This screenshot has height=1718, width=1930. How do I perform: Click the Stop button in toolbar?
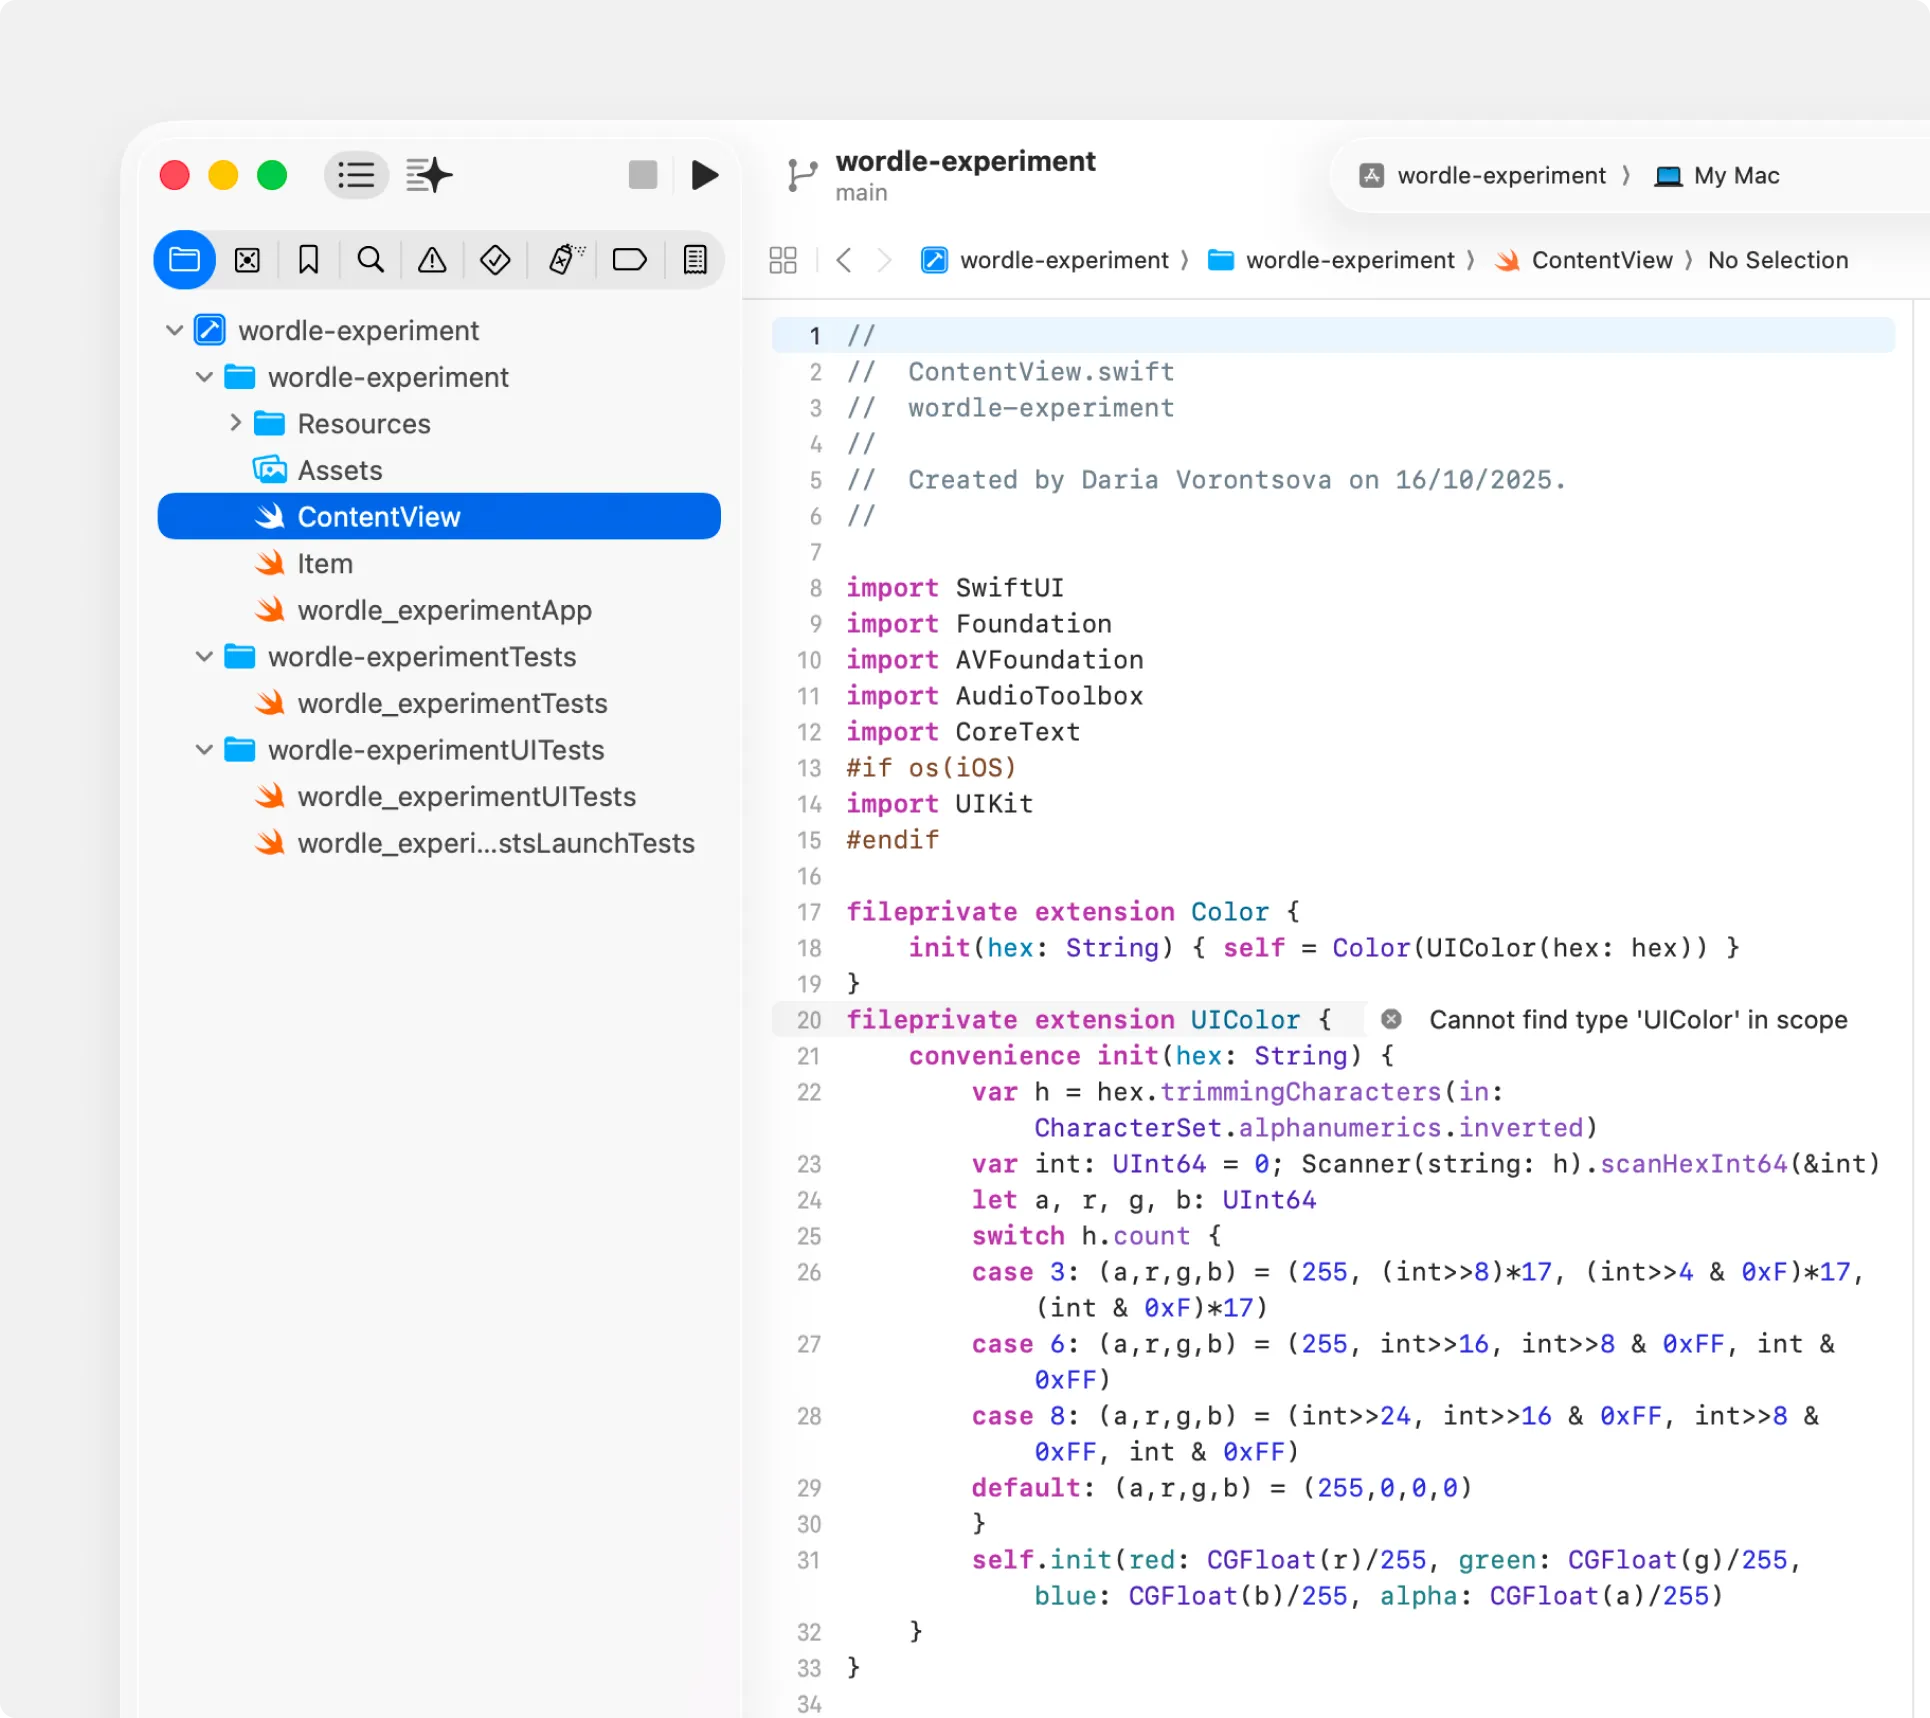643,175
